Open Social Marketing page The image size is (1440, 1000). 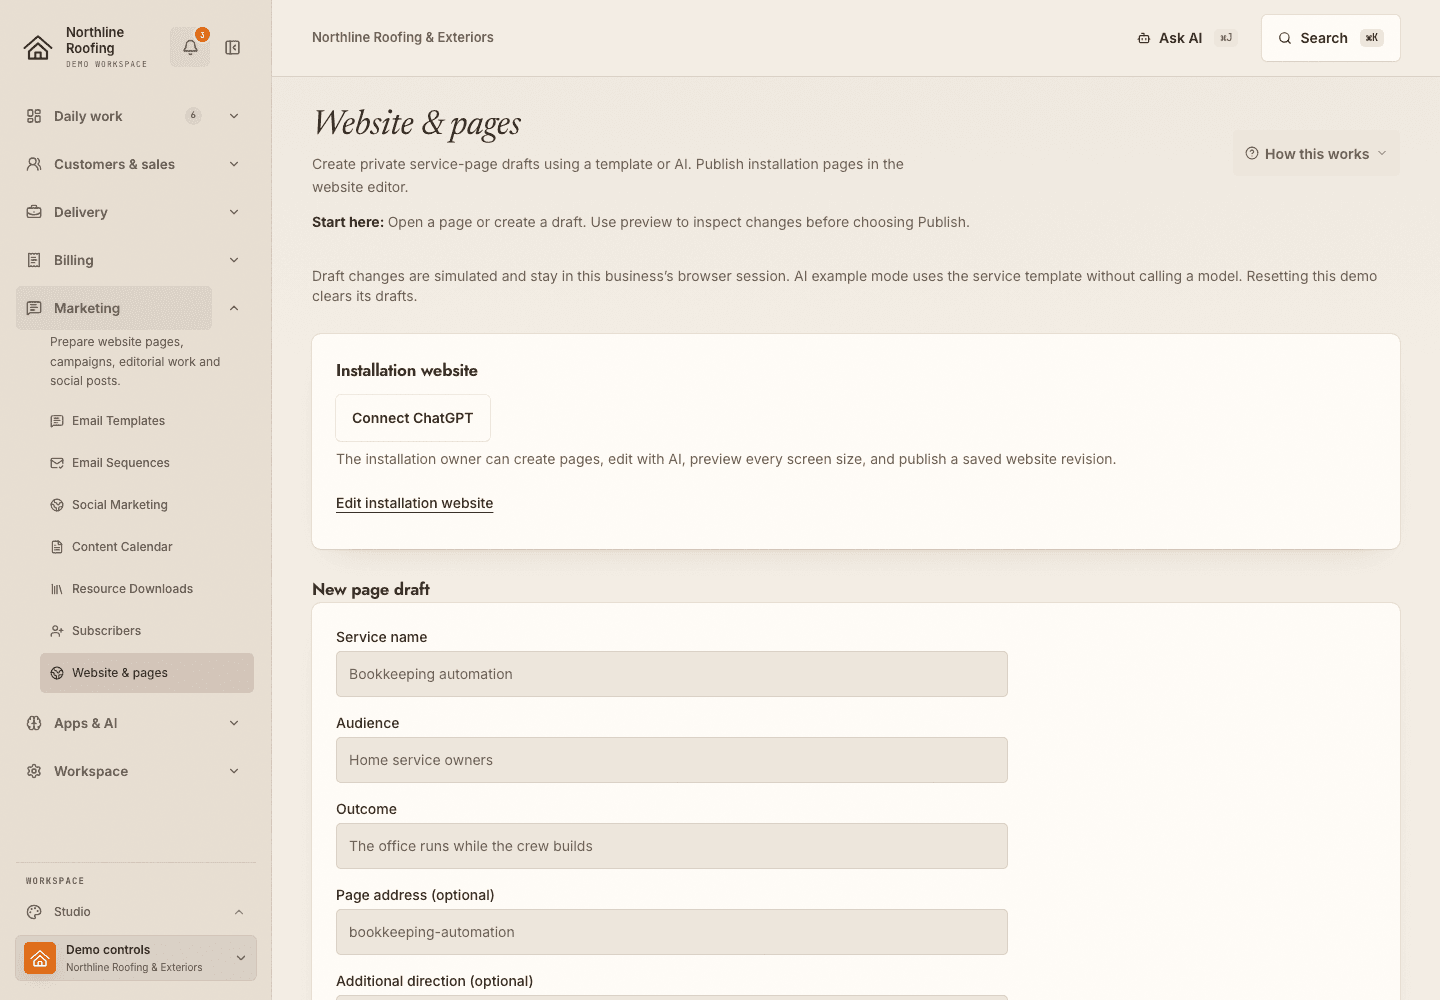click(x=147, y=505)
